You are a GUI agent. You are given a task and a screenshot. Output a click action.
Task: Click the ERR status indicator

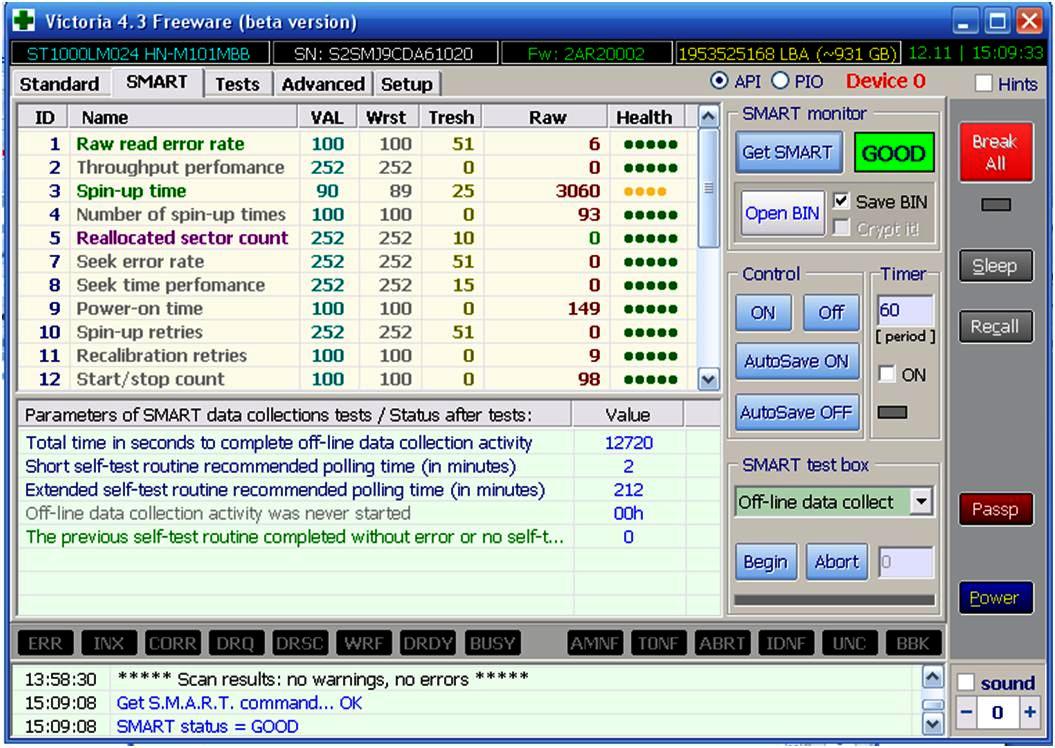point(45,644)
